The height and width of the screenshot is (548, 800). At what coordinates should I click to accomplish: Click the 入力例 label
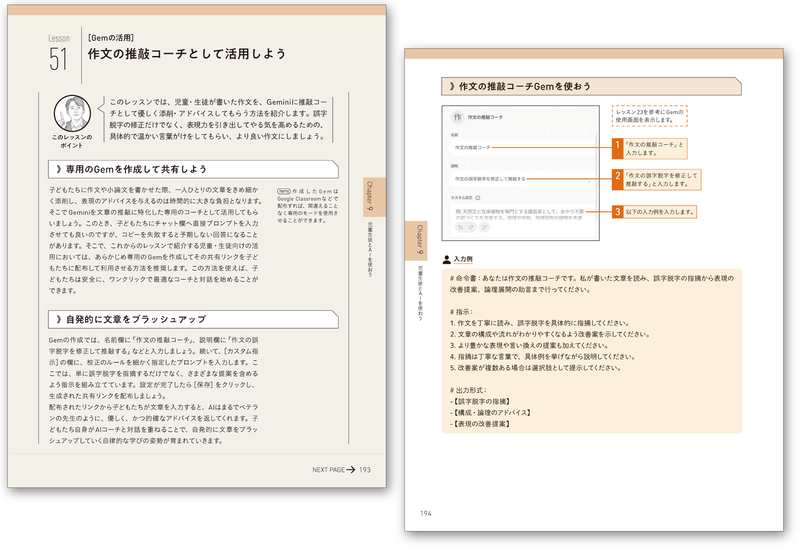pyautogui.click(x=463, y=259)
